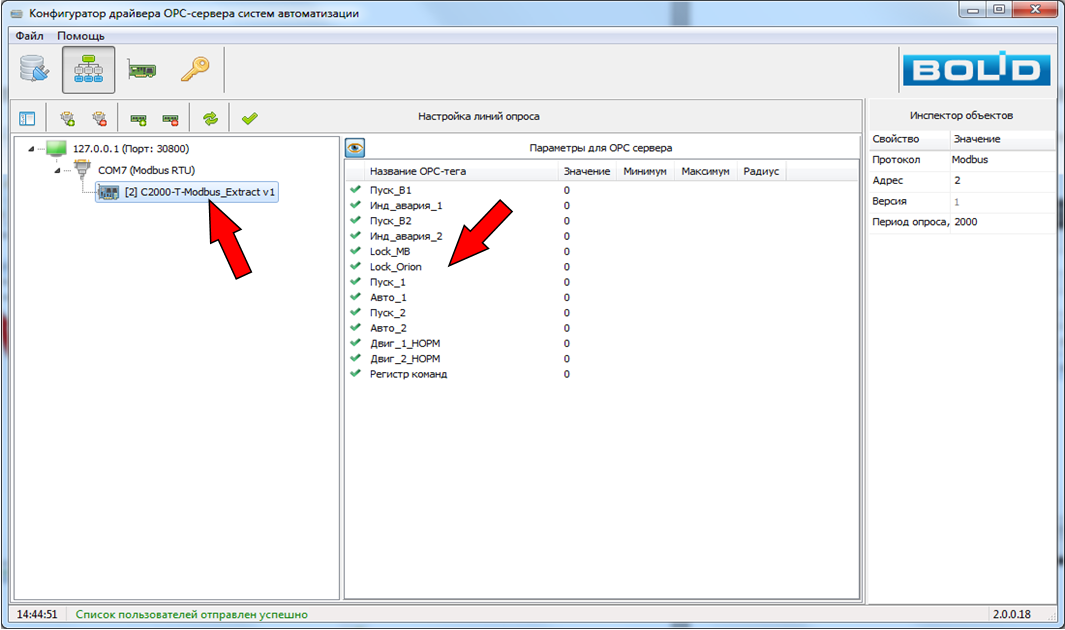Click the remove port icon
1065x630 pixels.
pyautogui.click(x=99, y=118)
